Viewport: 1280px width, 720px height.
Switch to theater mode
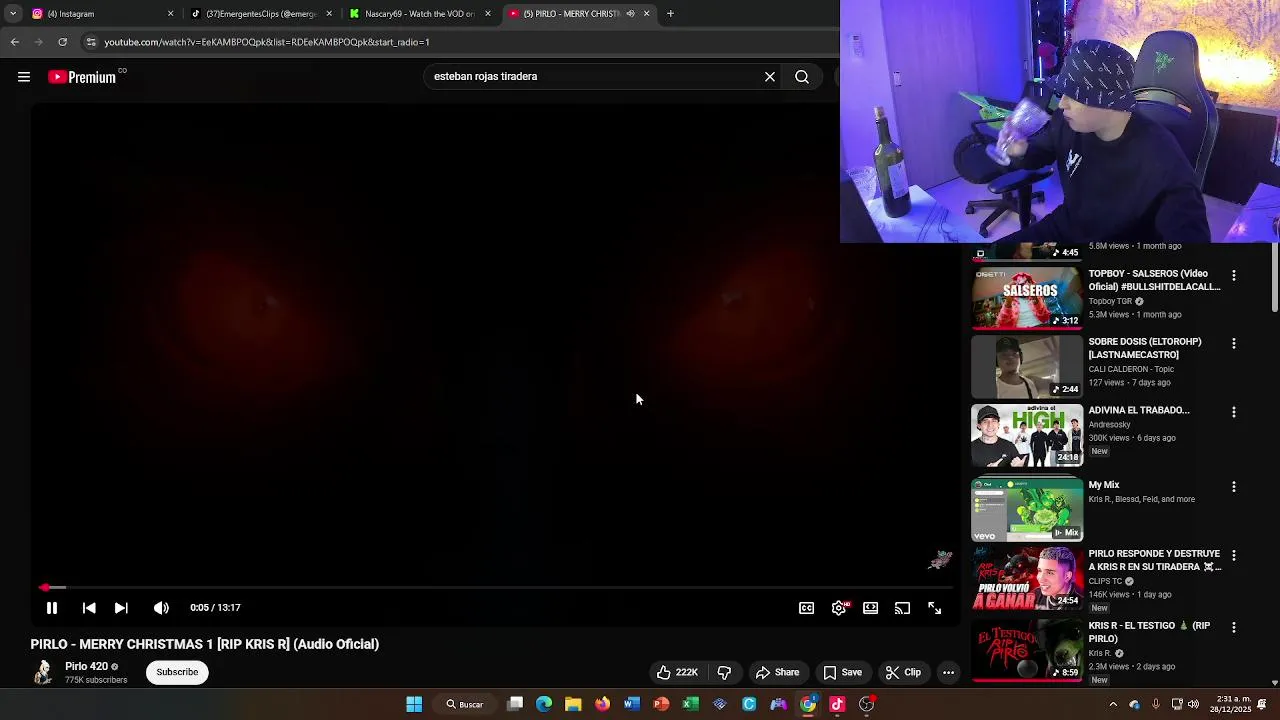coord(870,608)
